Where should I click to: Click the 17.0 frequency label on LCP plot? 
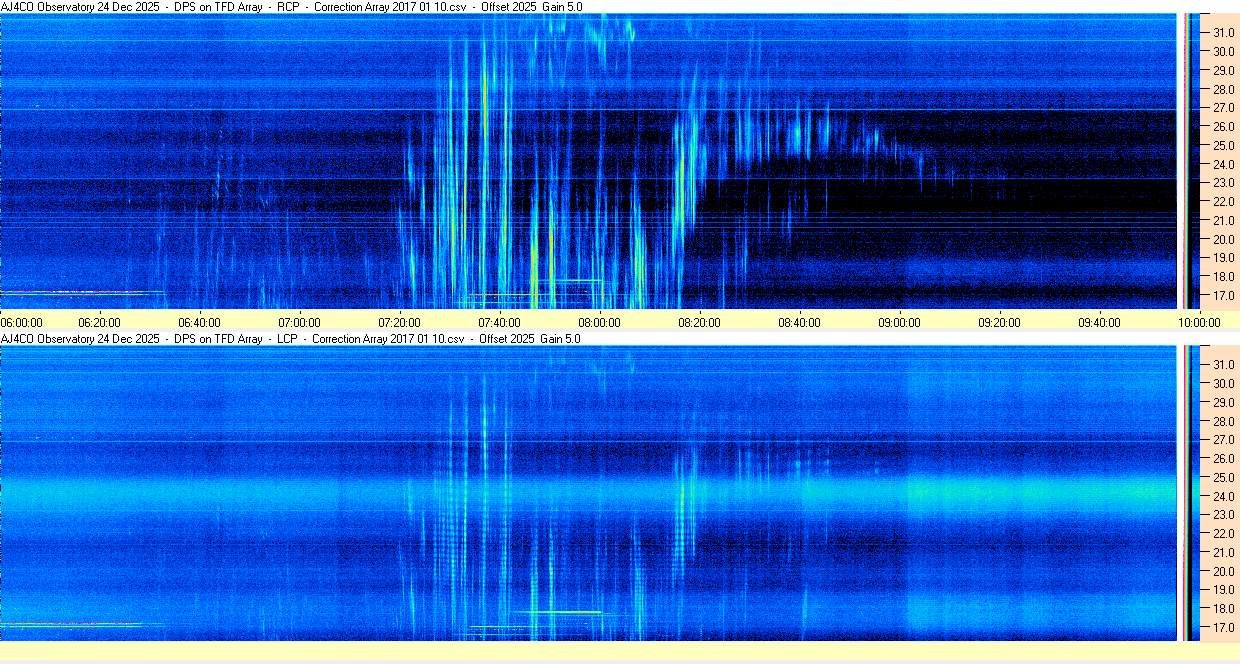click(1224, 627)
